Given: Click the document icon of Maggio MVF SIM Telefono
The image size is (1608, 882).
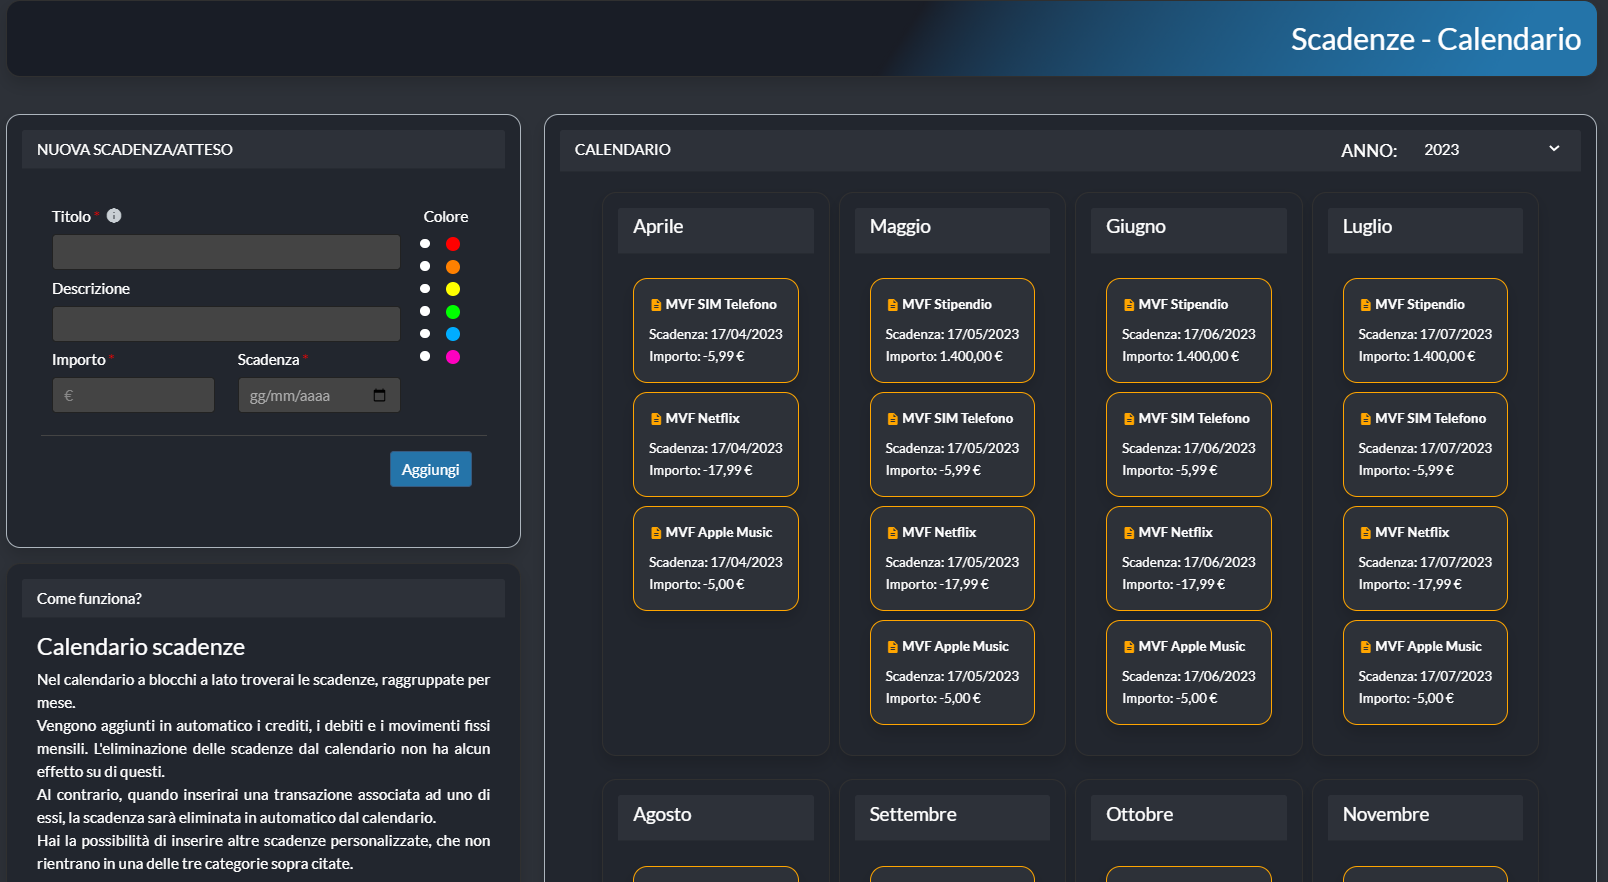Looking at the screenshot, I should click(892, 419).
